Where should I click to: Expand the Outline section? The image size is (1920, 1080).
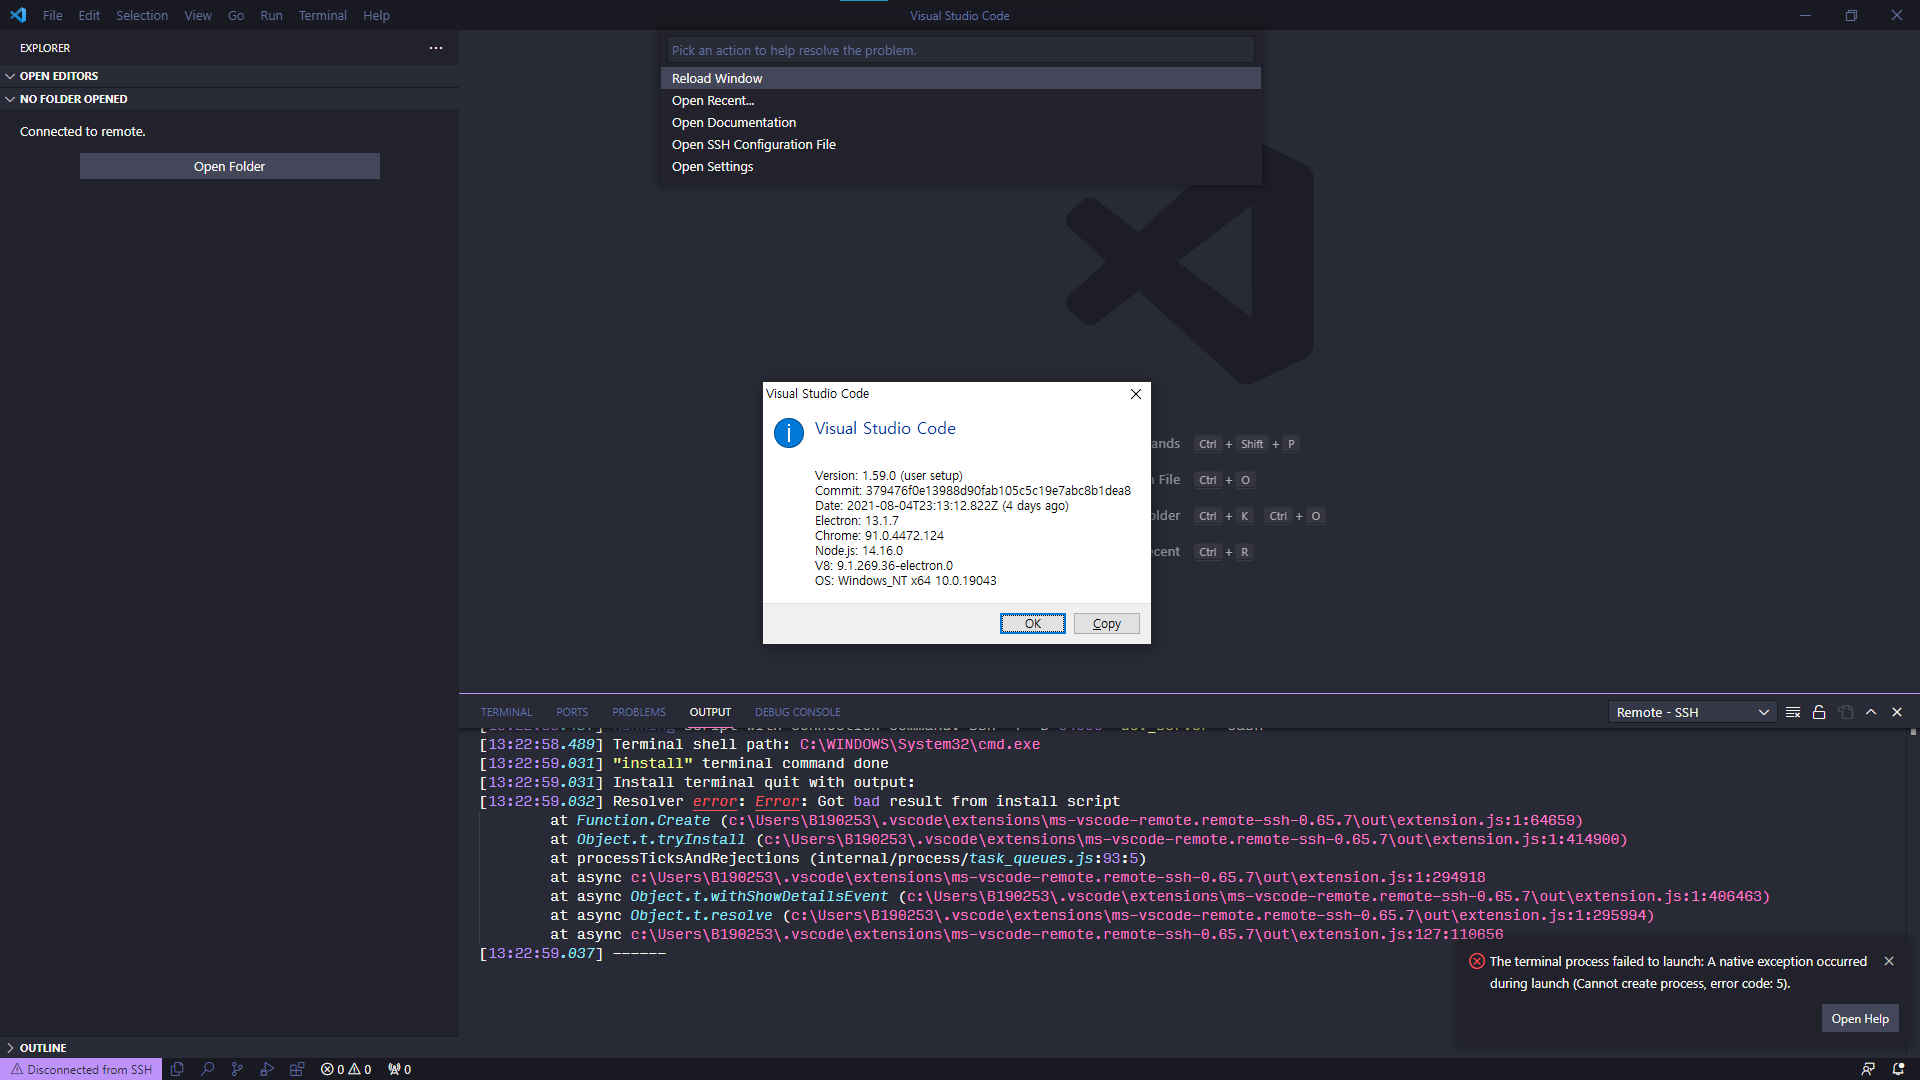(42, 1047)
